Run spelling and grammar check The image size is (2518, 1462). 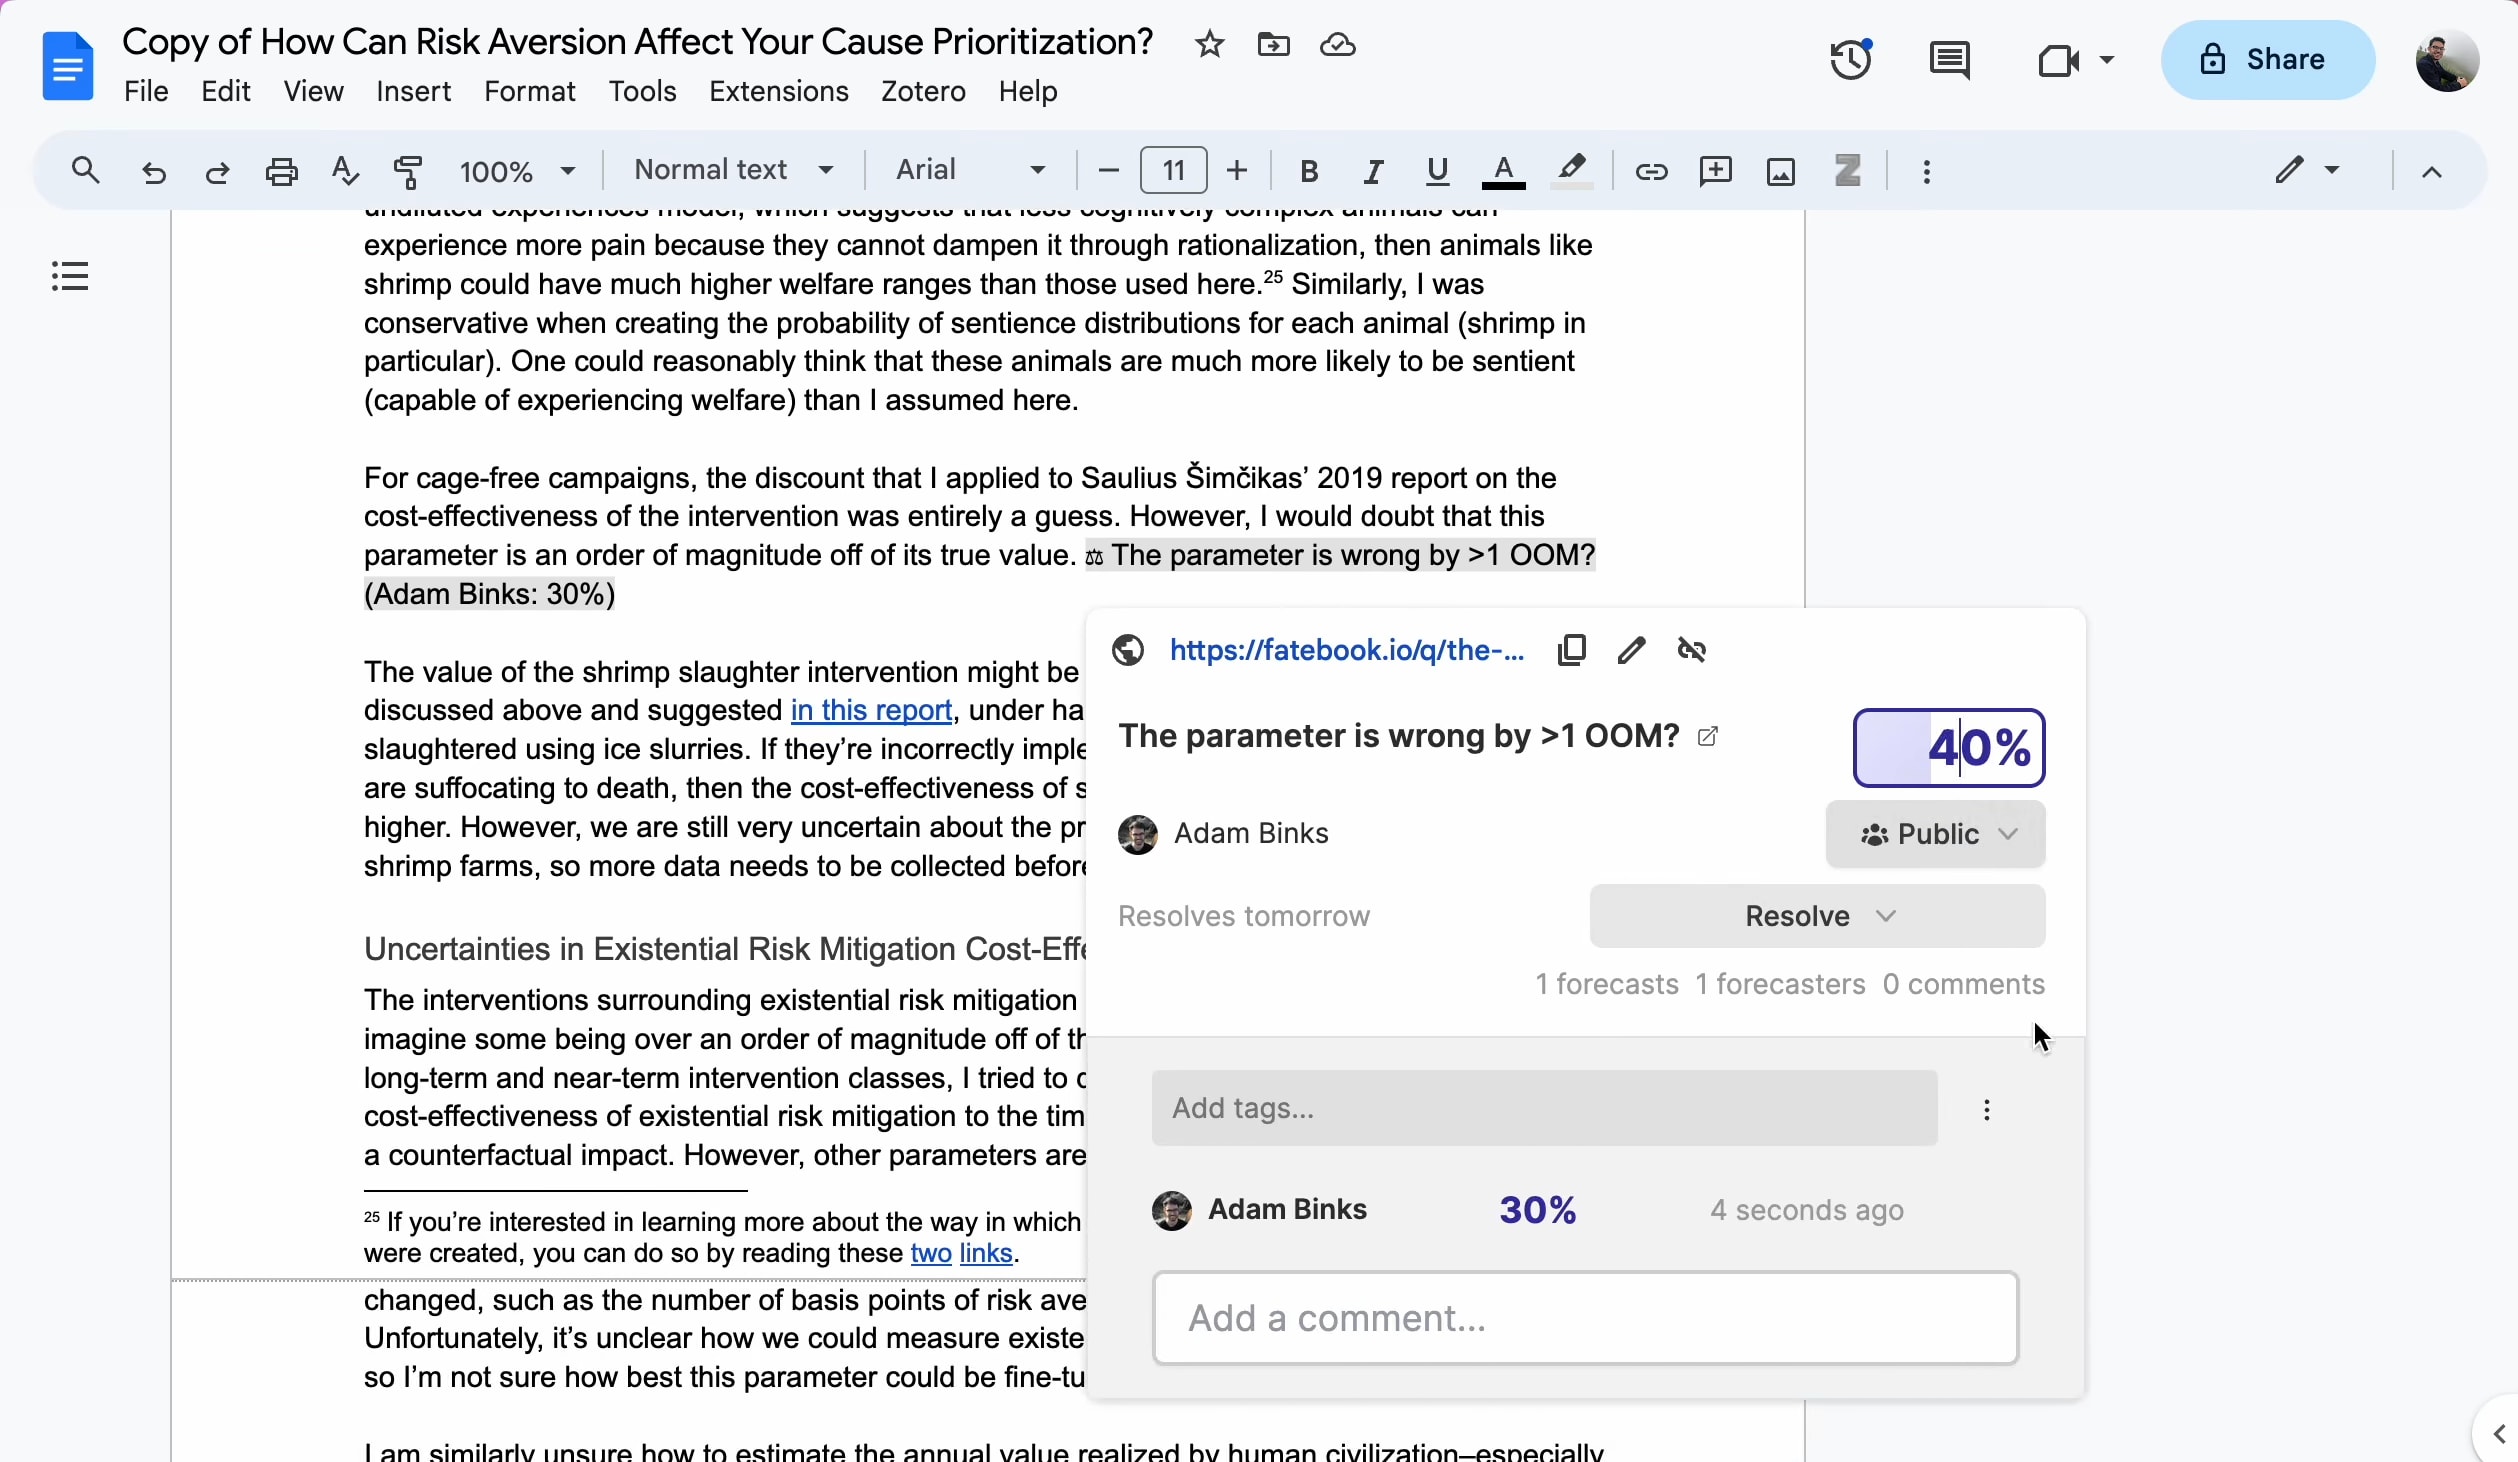(345, 171)
